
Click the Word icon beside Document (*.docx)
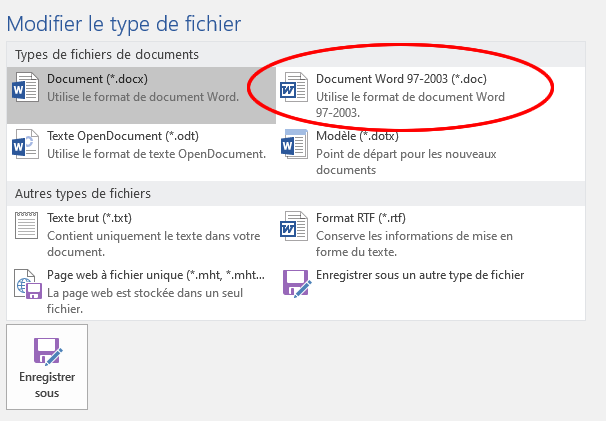pyautogui.click(x=26, y=87)
